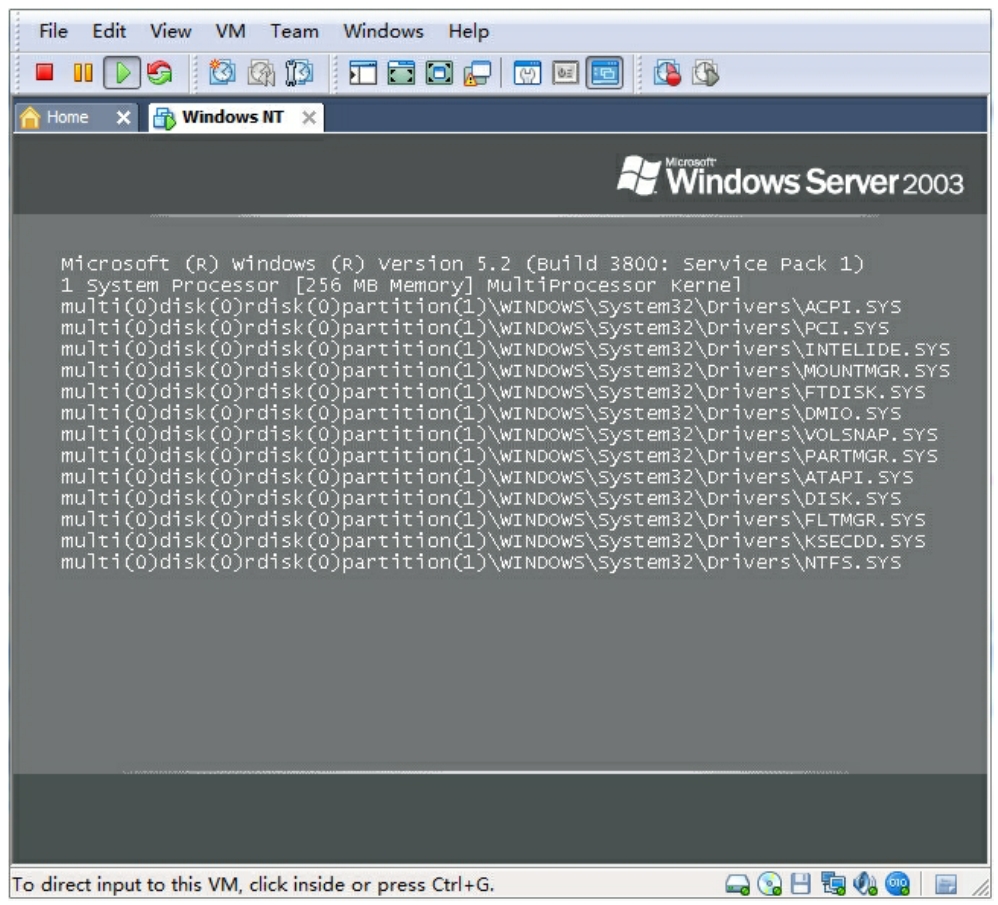998x905 pixels.
Task: Open the snapshot manager
Action: click(298, 73)
